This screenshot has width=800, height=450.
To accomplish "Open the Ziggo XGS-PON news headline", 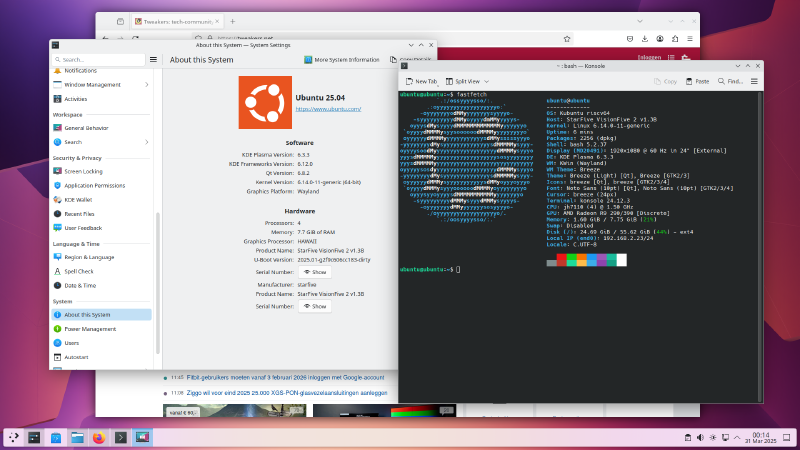I will [287, 393].
